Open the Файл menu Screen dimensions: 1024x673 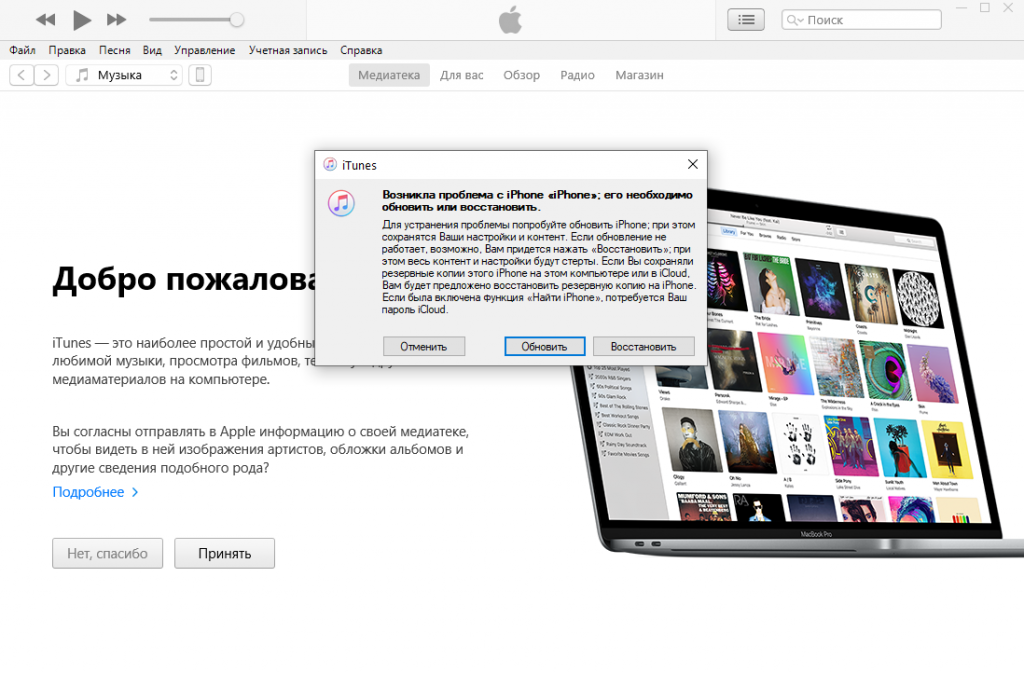[22, 50]
